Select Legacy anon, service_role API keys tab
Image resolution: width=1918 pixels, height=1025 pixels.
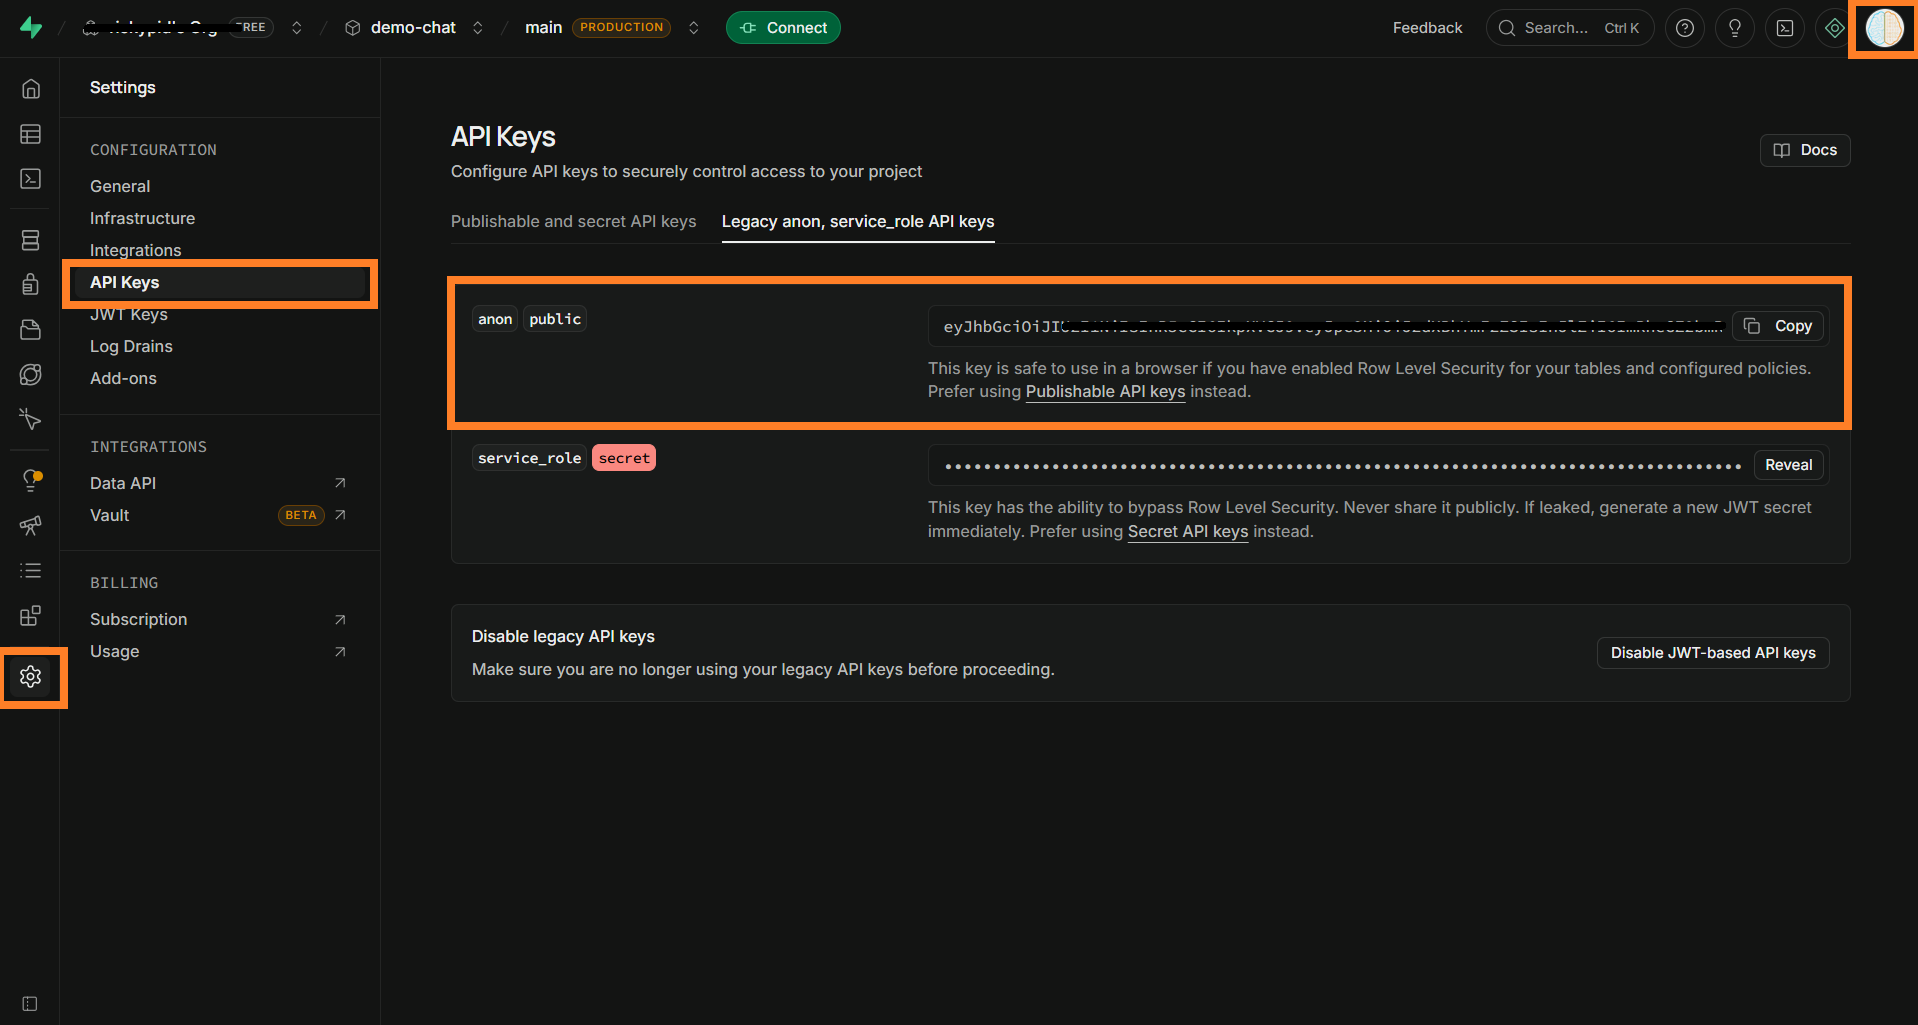[x=858, y=221]
